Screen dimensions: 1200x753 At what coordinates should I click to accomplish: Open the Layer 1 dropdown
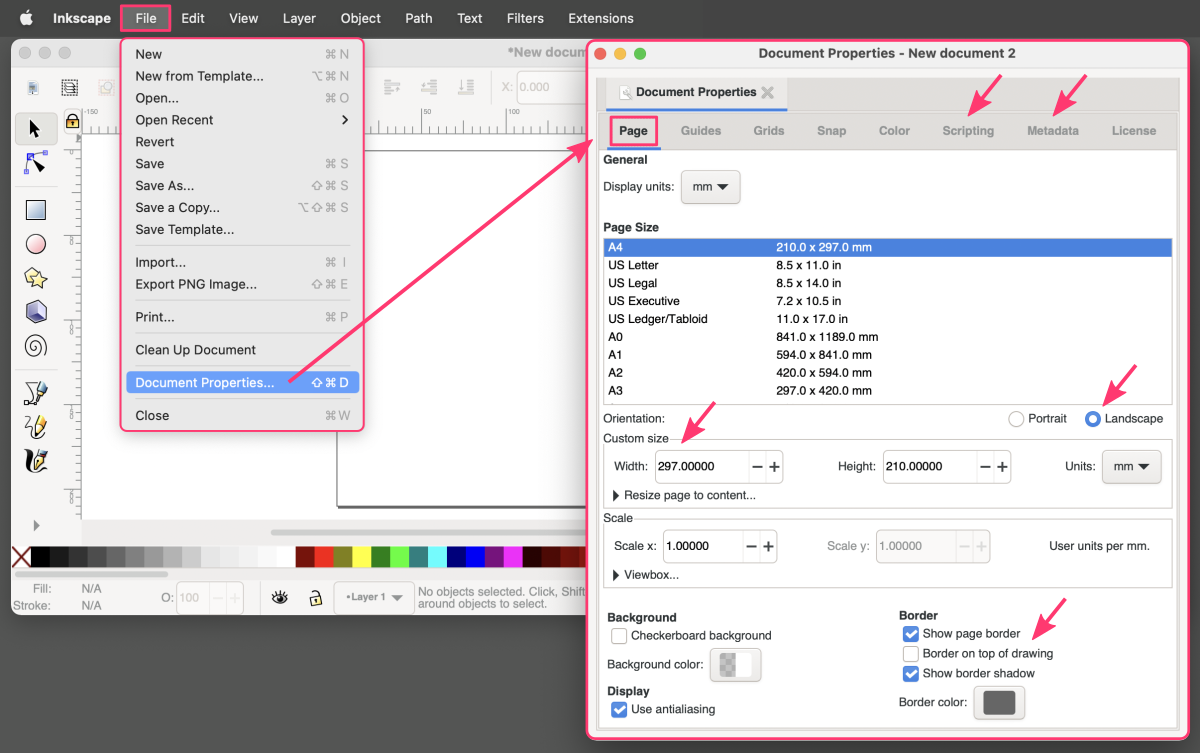(x=374, y=598)
